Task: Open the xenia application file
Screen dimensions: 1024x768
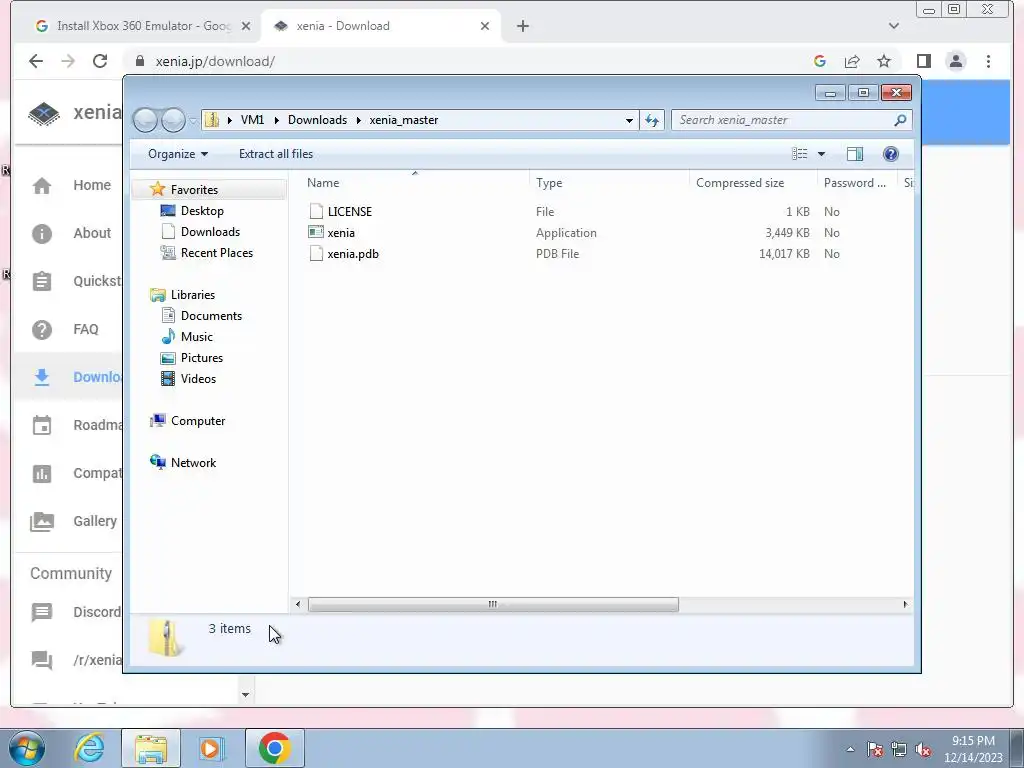Action: [x=341, y=232]
